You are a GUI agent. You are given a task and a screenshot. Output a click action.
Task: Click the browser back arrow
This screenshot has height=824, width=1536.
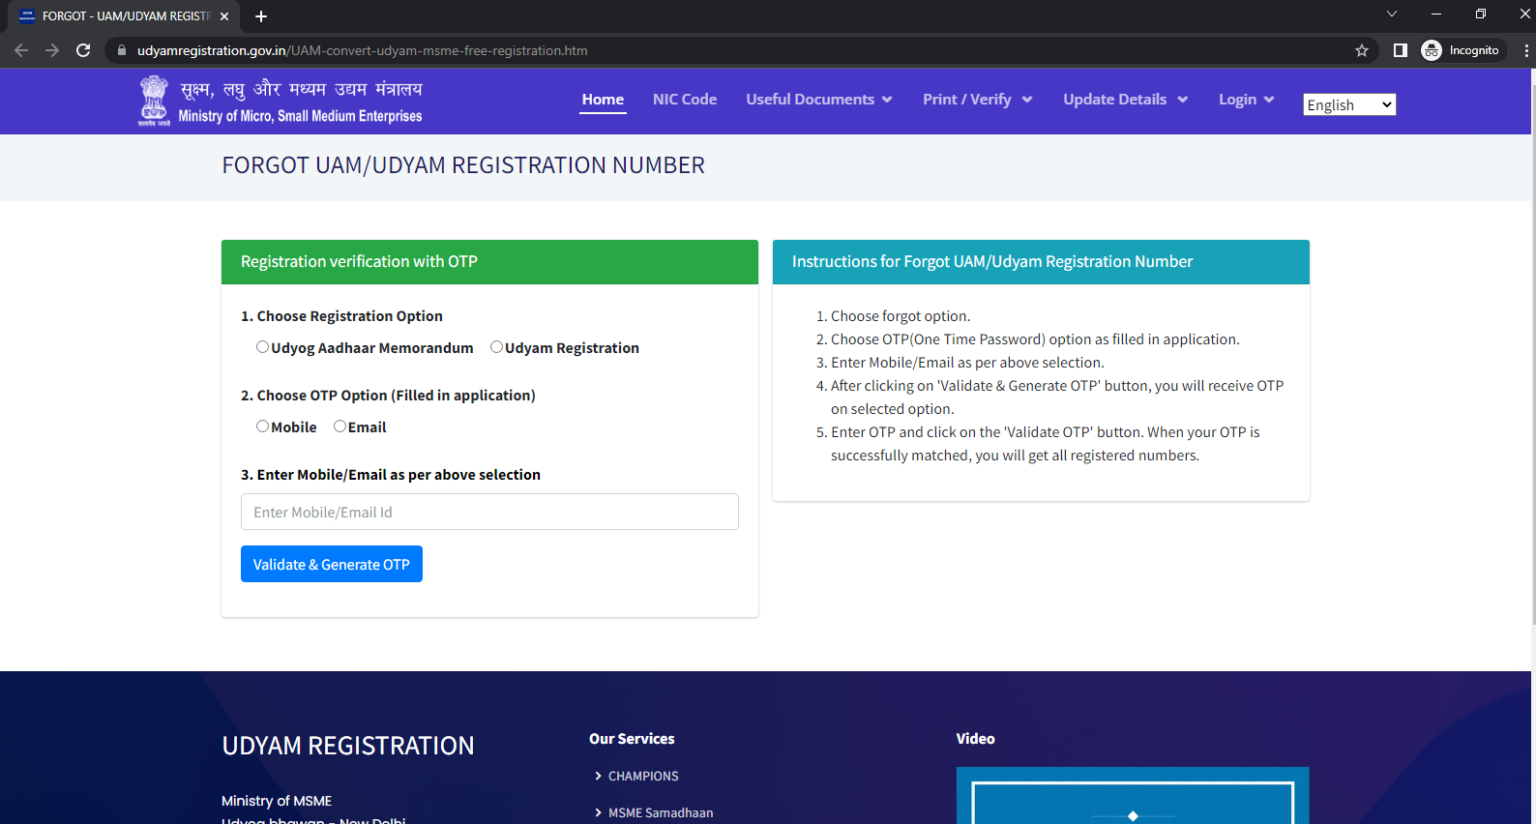pos(20,50)
